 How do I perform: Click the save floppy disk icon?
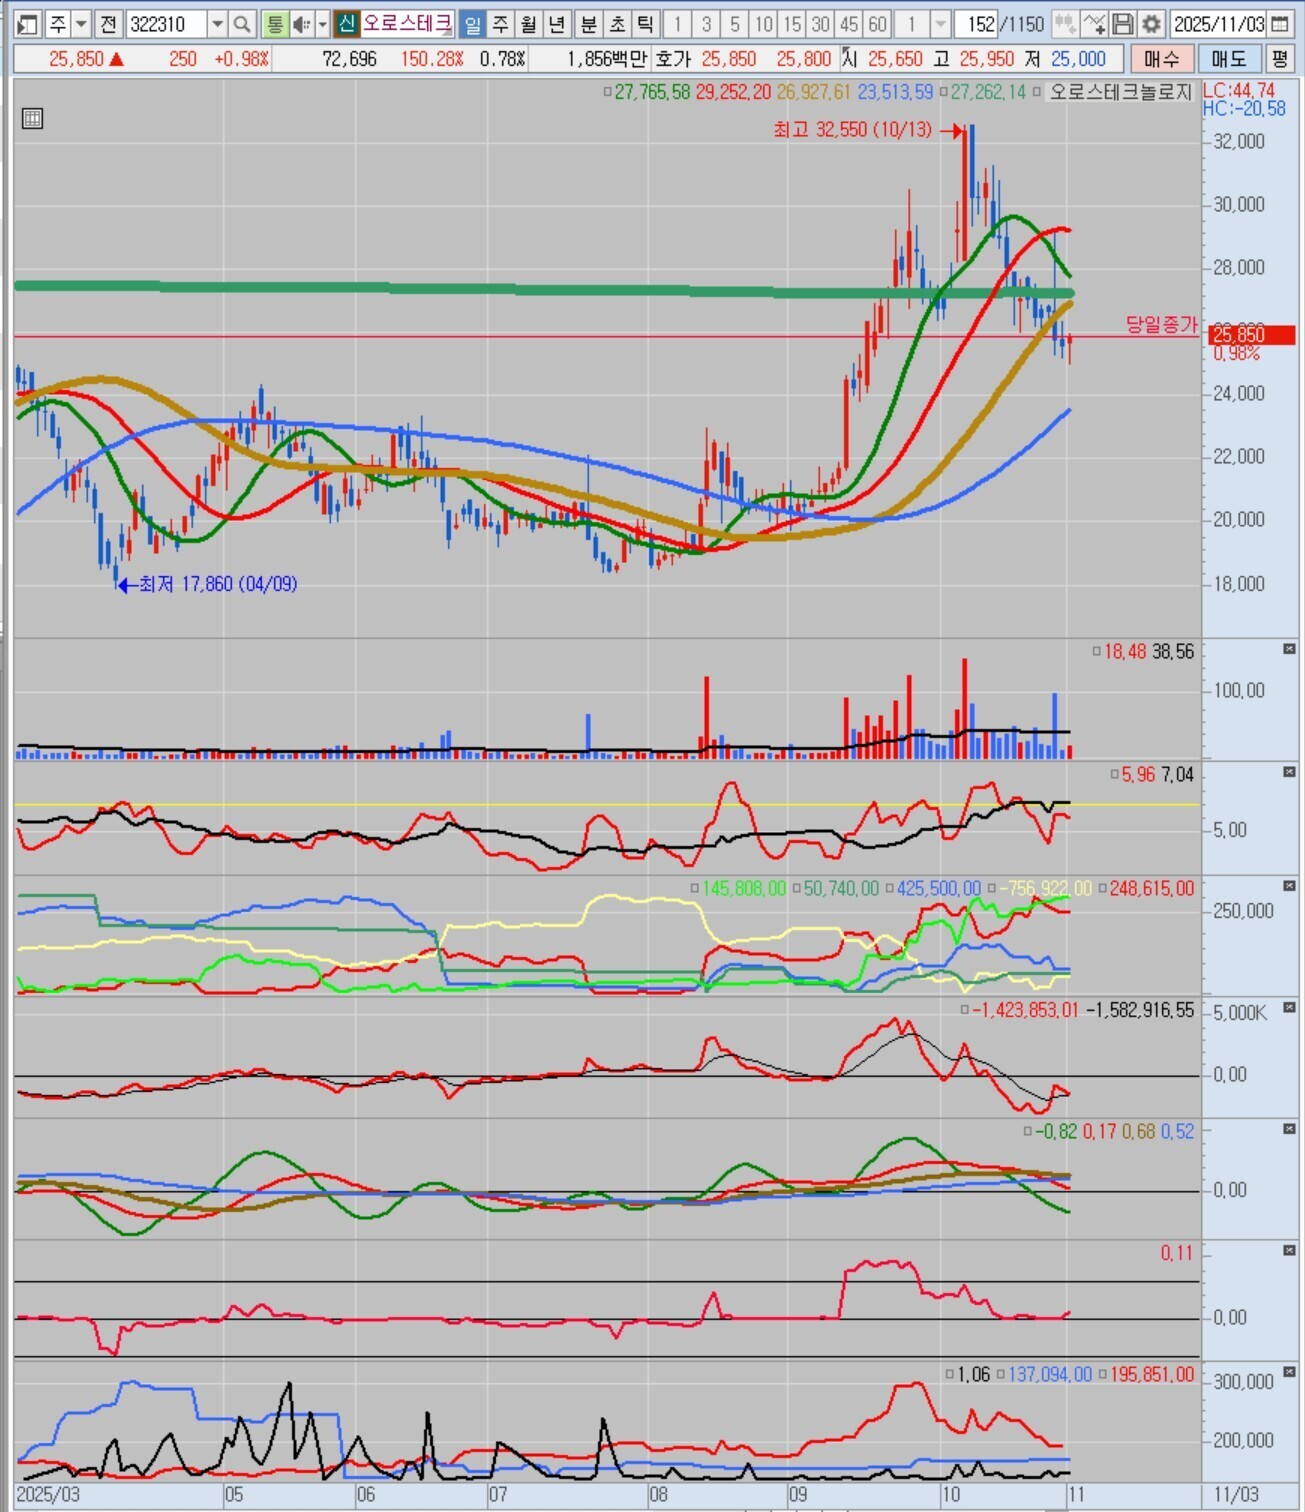coord(1123,24)
